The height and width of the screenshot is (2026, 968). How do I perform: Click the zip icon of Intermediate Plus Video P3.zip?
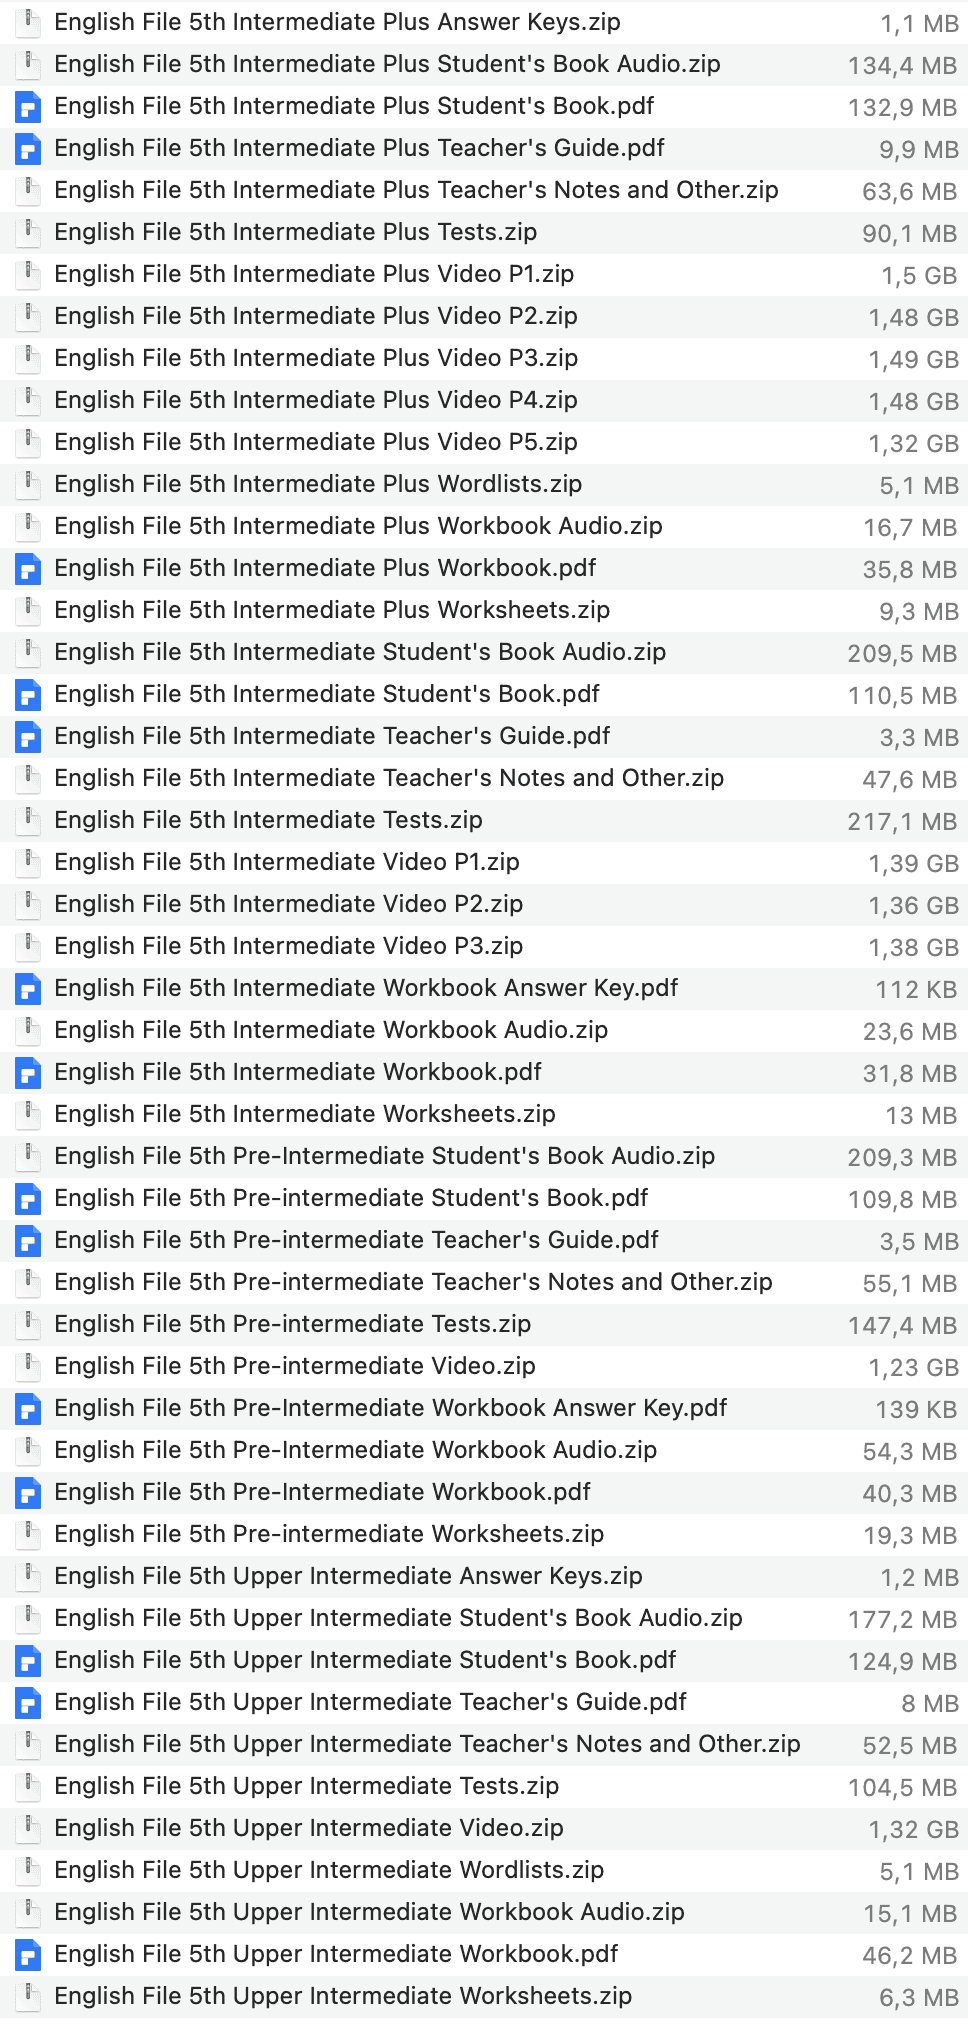point(29,357)
